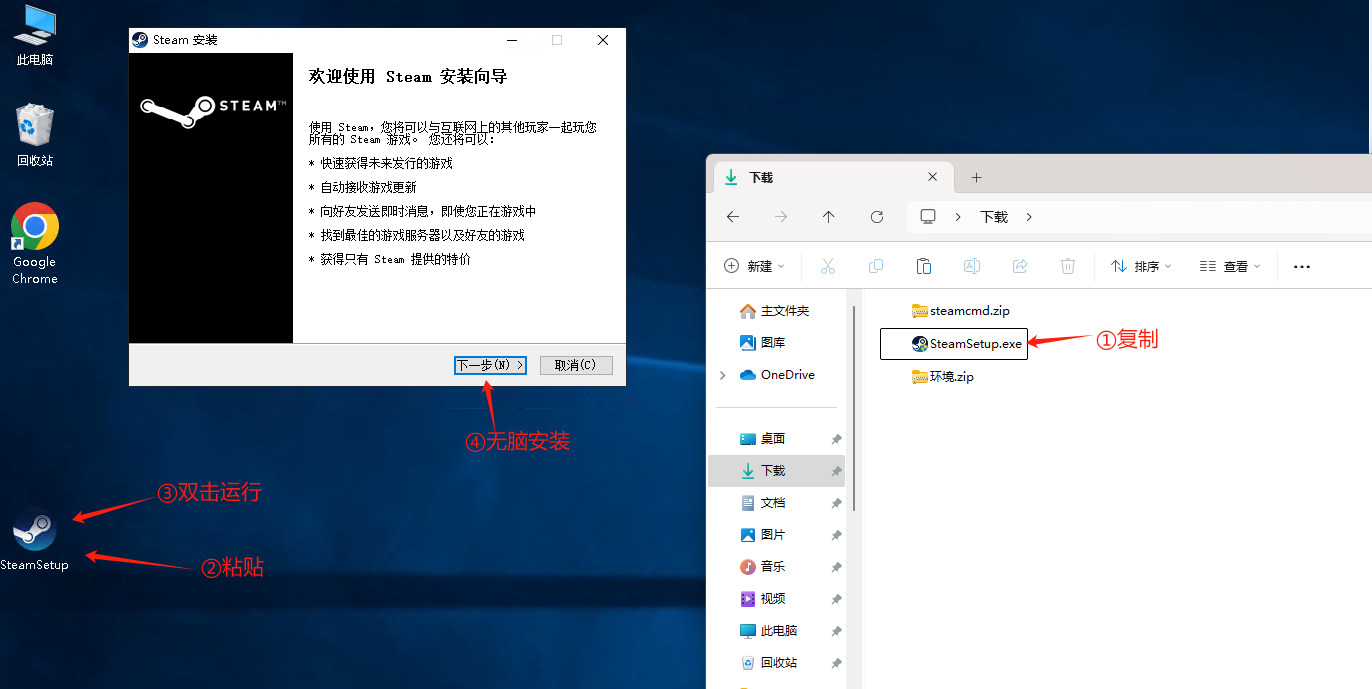Expand chevron before Downloads in address bar
Viewport: 1372px width, 689px height.
click(958, 217)
